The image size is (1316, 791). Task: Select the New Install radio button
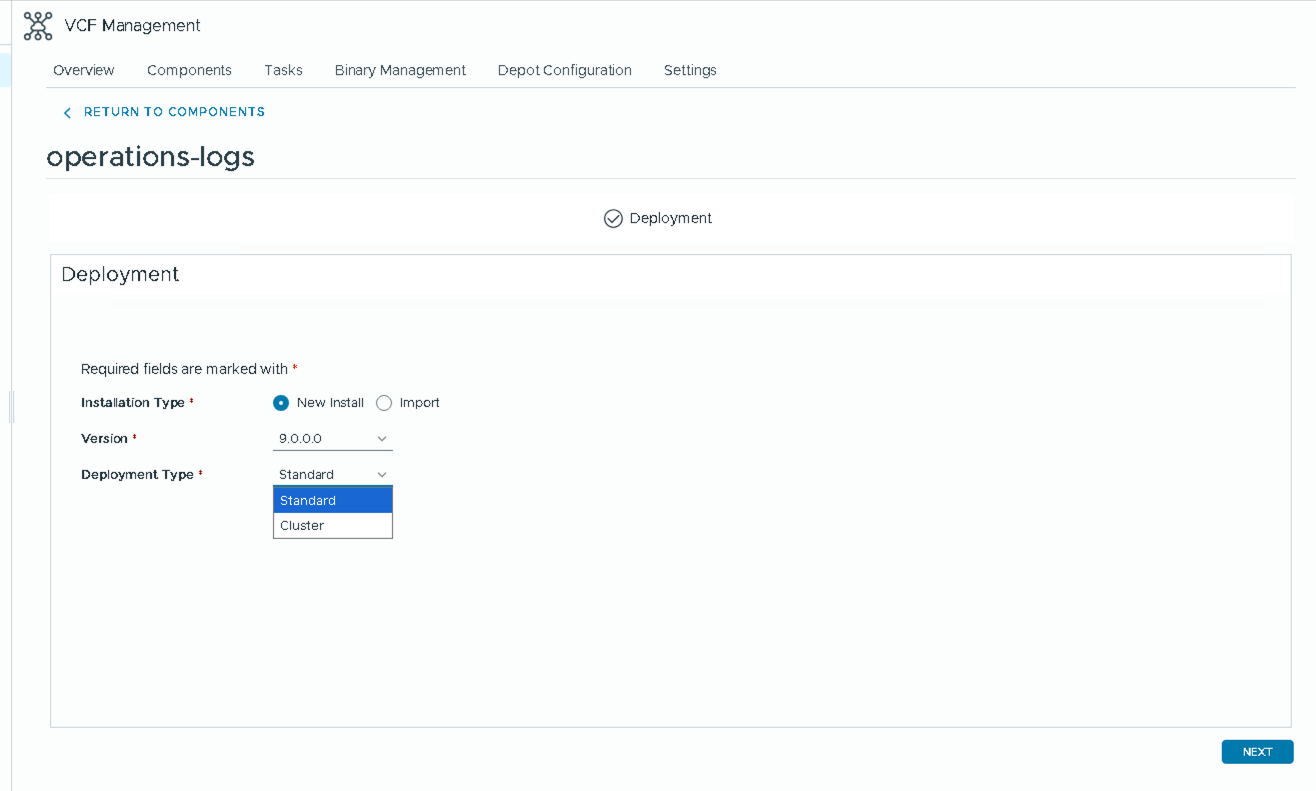(x=281, y=403)
